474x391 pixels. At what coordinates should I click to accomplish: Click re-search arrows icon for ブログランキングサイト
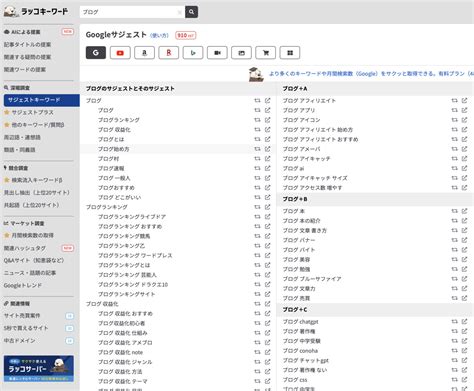(x=257, y=294)
